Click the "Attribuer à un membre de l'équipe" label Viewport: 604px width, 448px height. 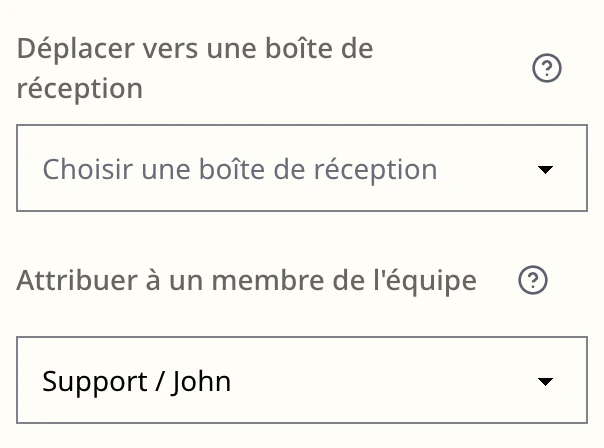tap(247, 280)
